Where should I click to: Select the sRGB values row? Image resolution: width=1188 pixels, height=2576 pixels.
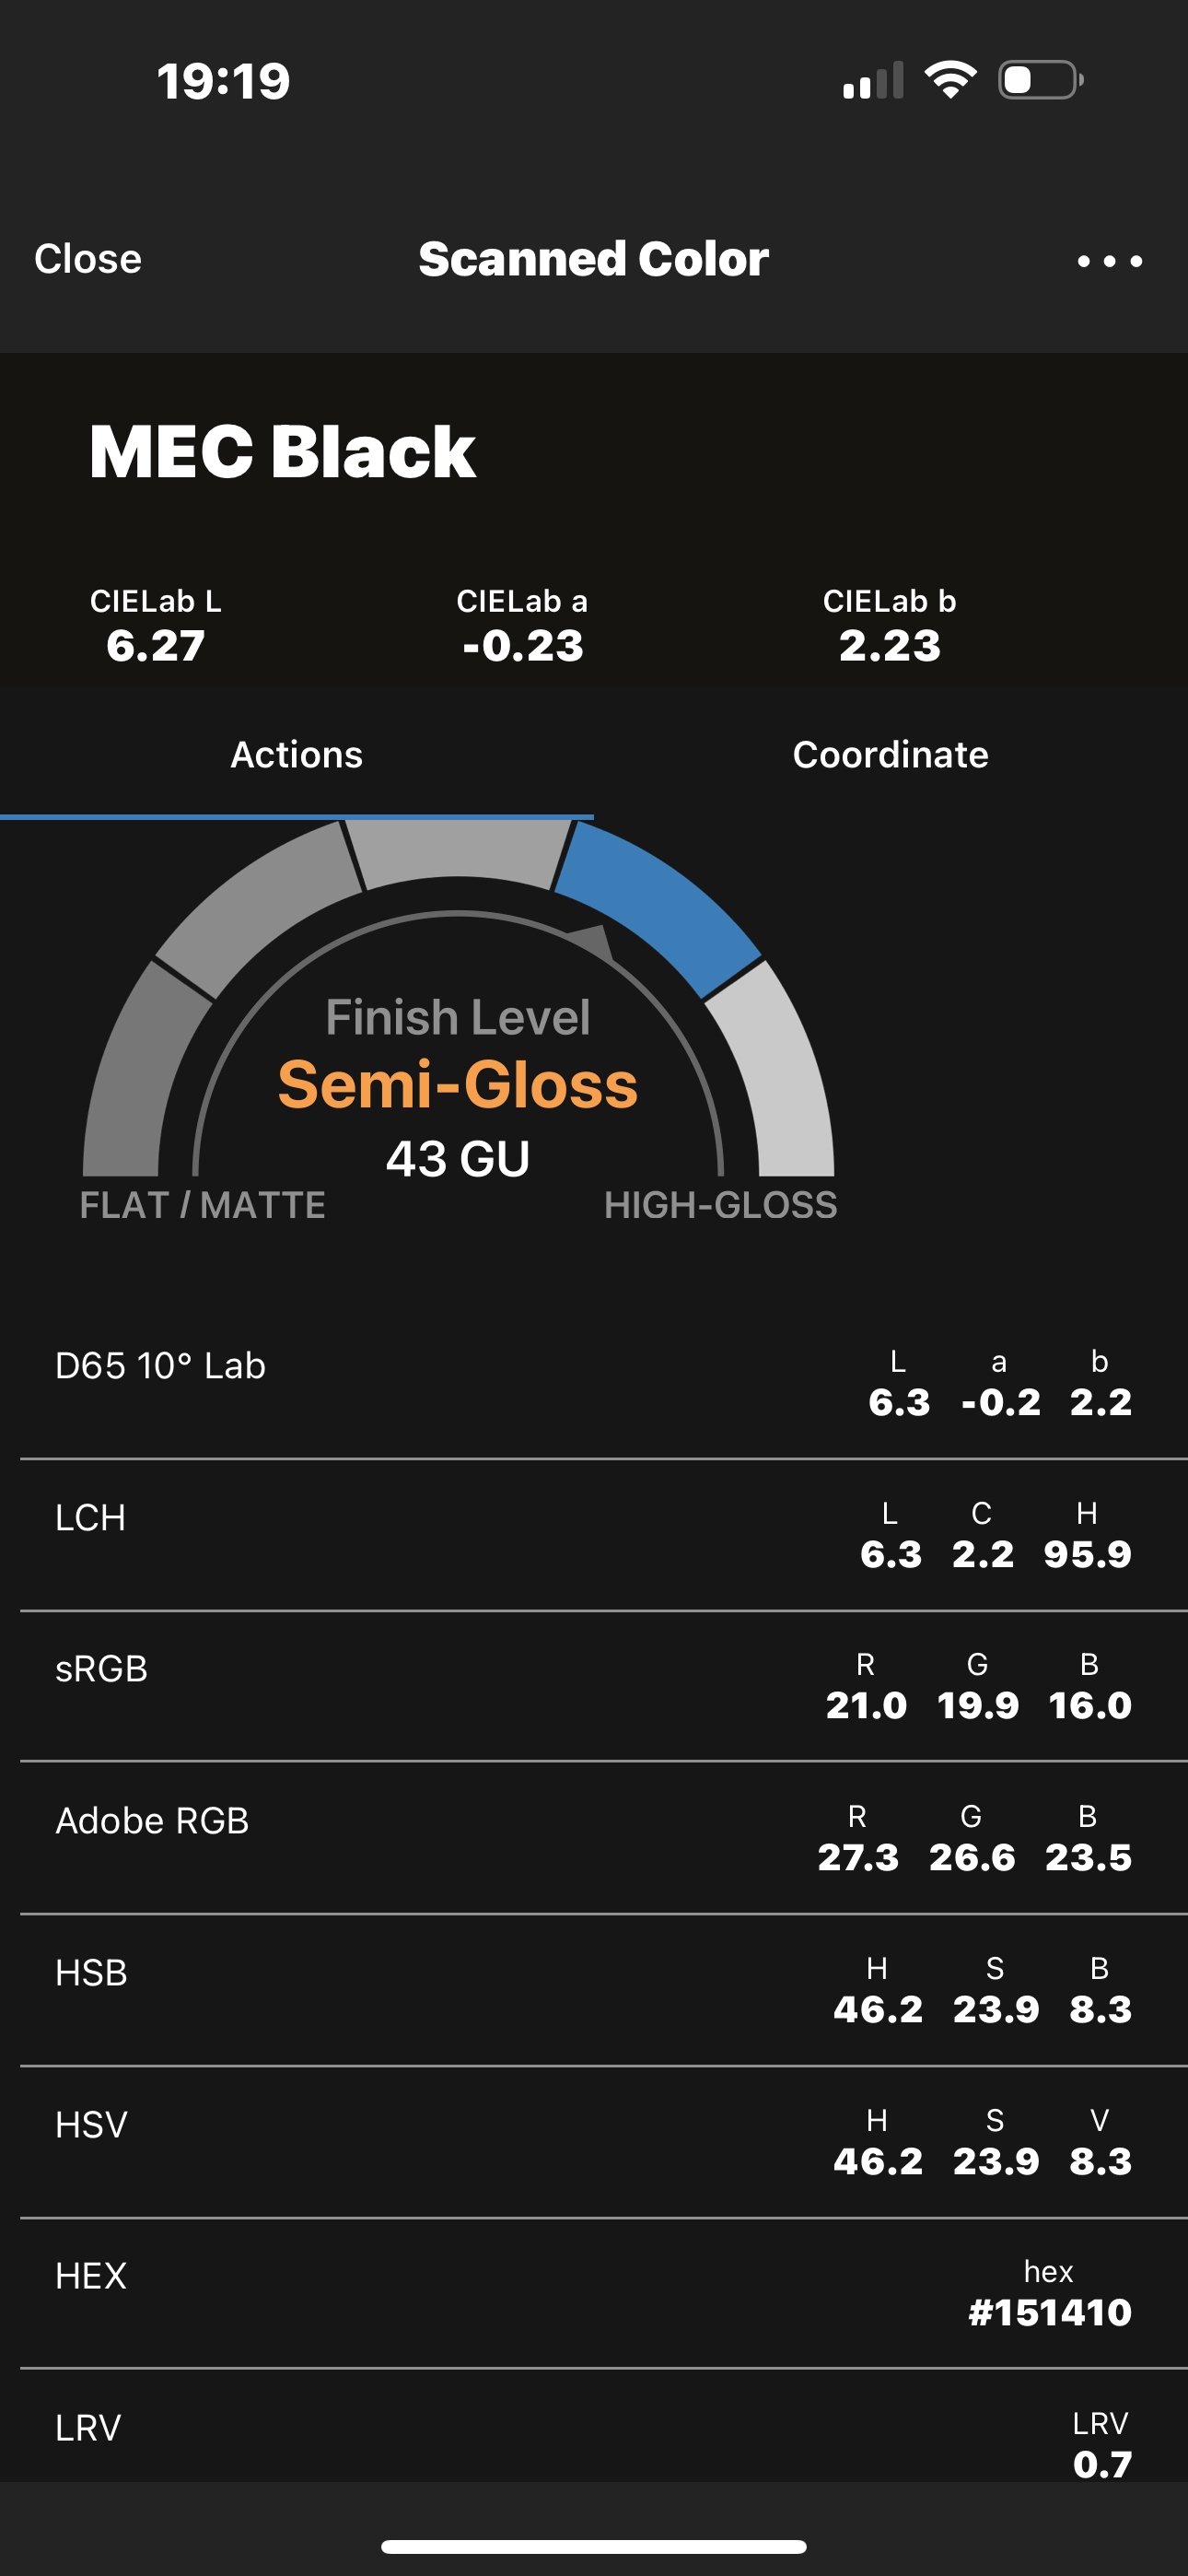click(x=594, y=1686)
